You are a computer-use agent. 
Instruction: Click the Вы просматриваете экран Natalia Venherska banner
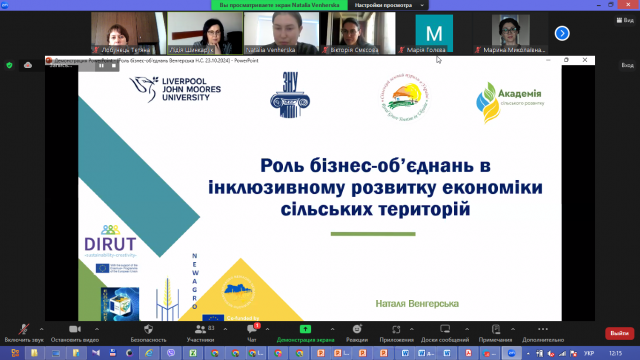(279, 5)
